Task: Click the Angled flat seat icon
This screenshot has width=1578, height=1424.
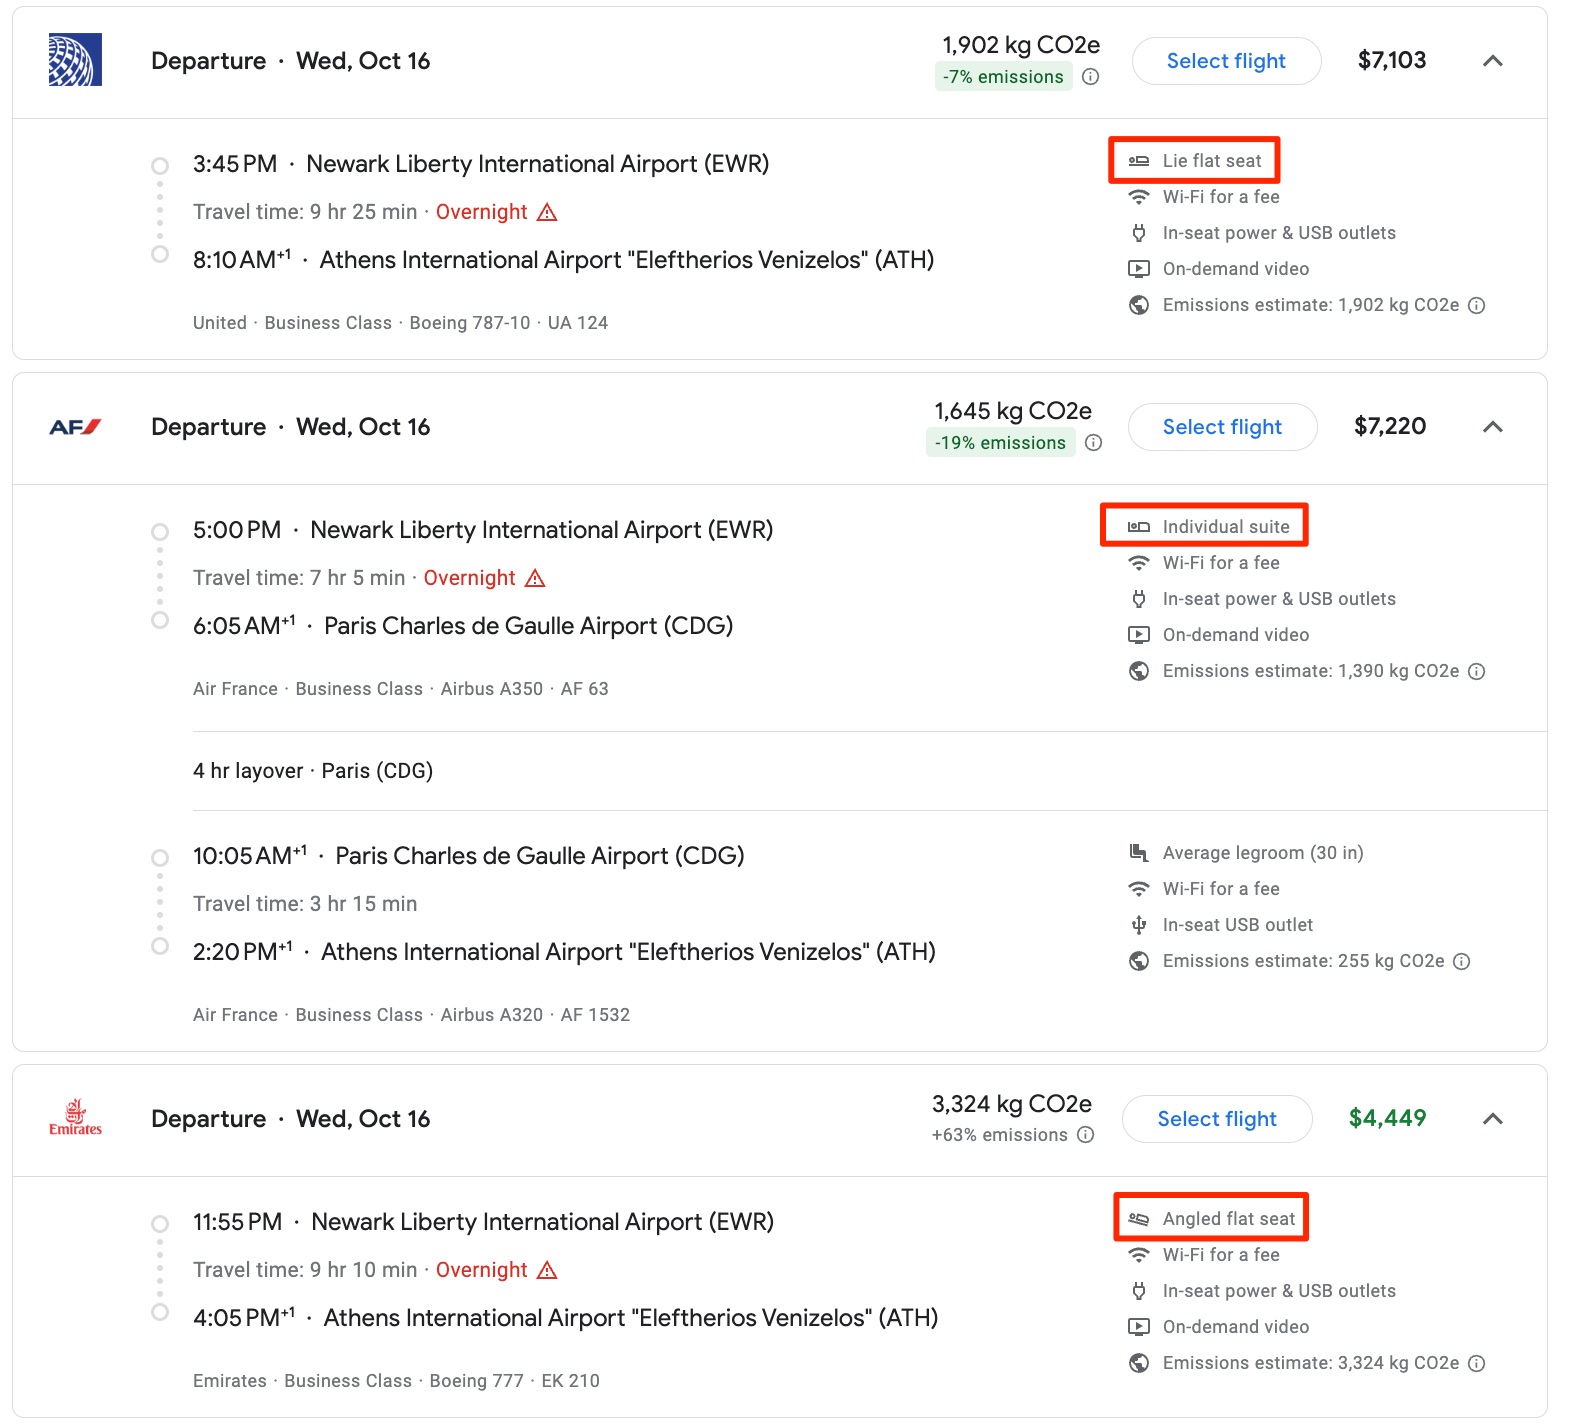Action: click(1138, 1219)
